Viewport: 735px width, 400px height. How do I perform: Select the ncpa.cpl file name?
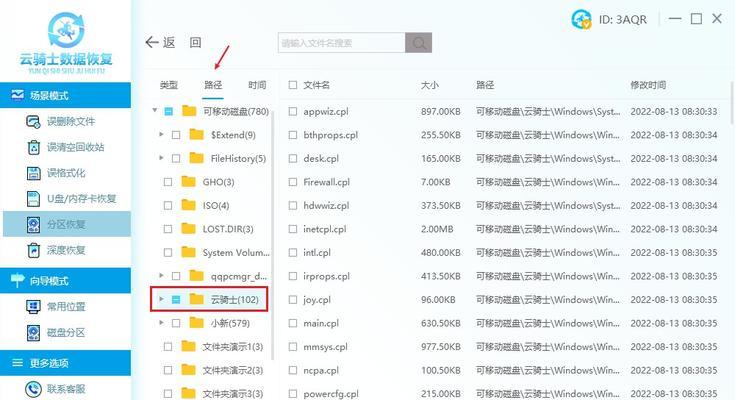pos(321,370)
